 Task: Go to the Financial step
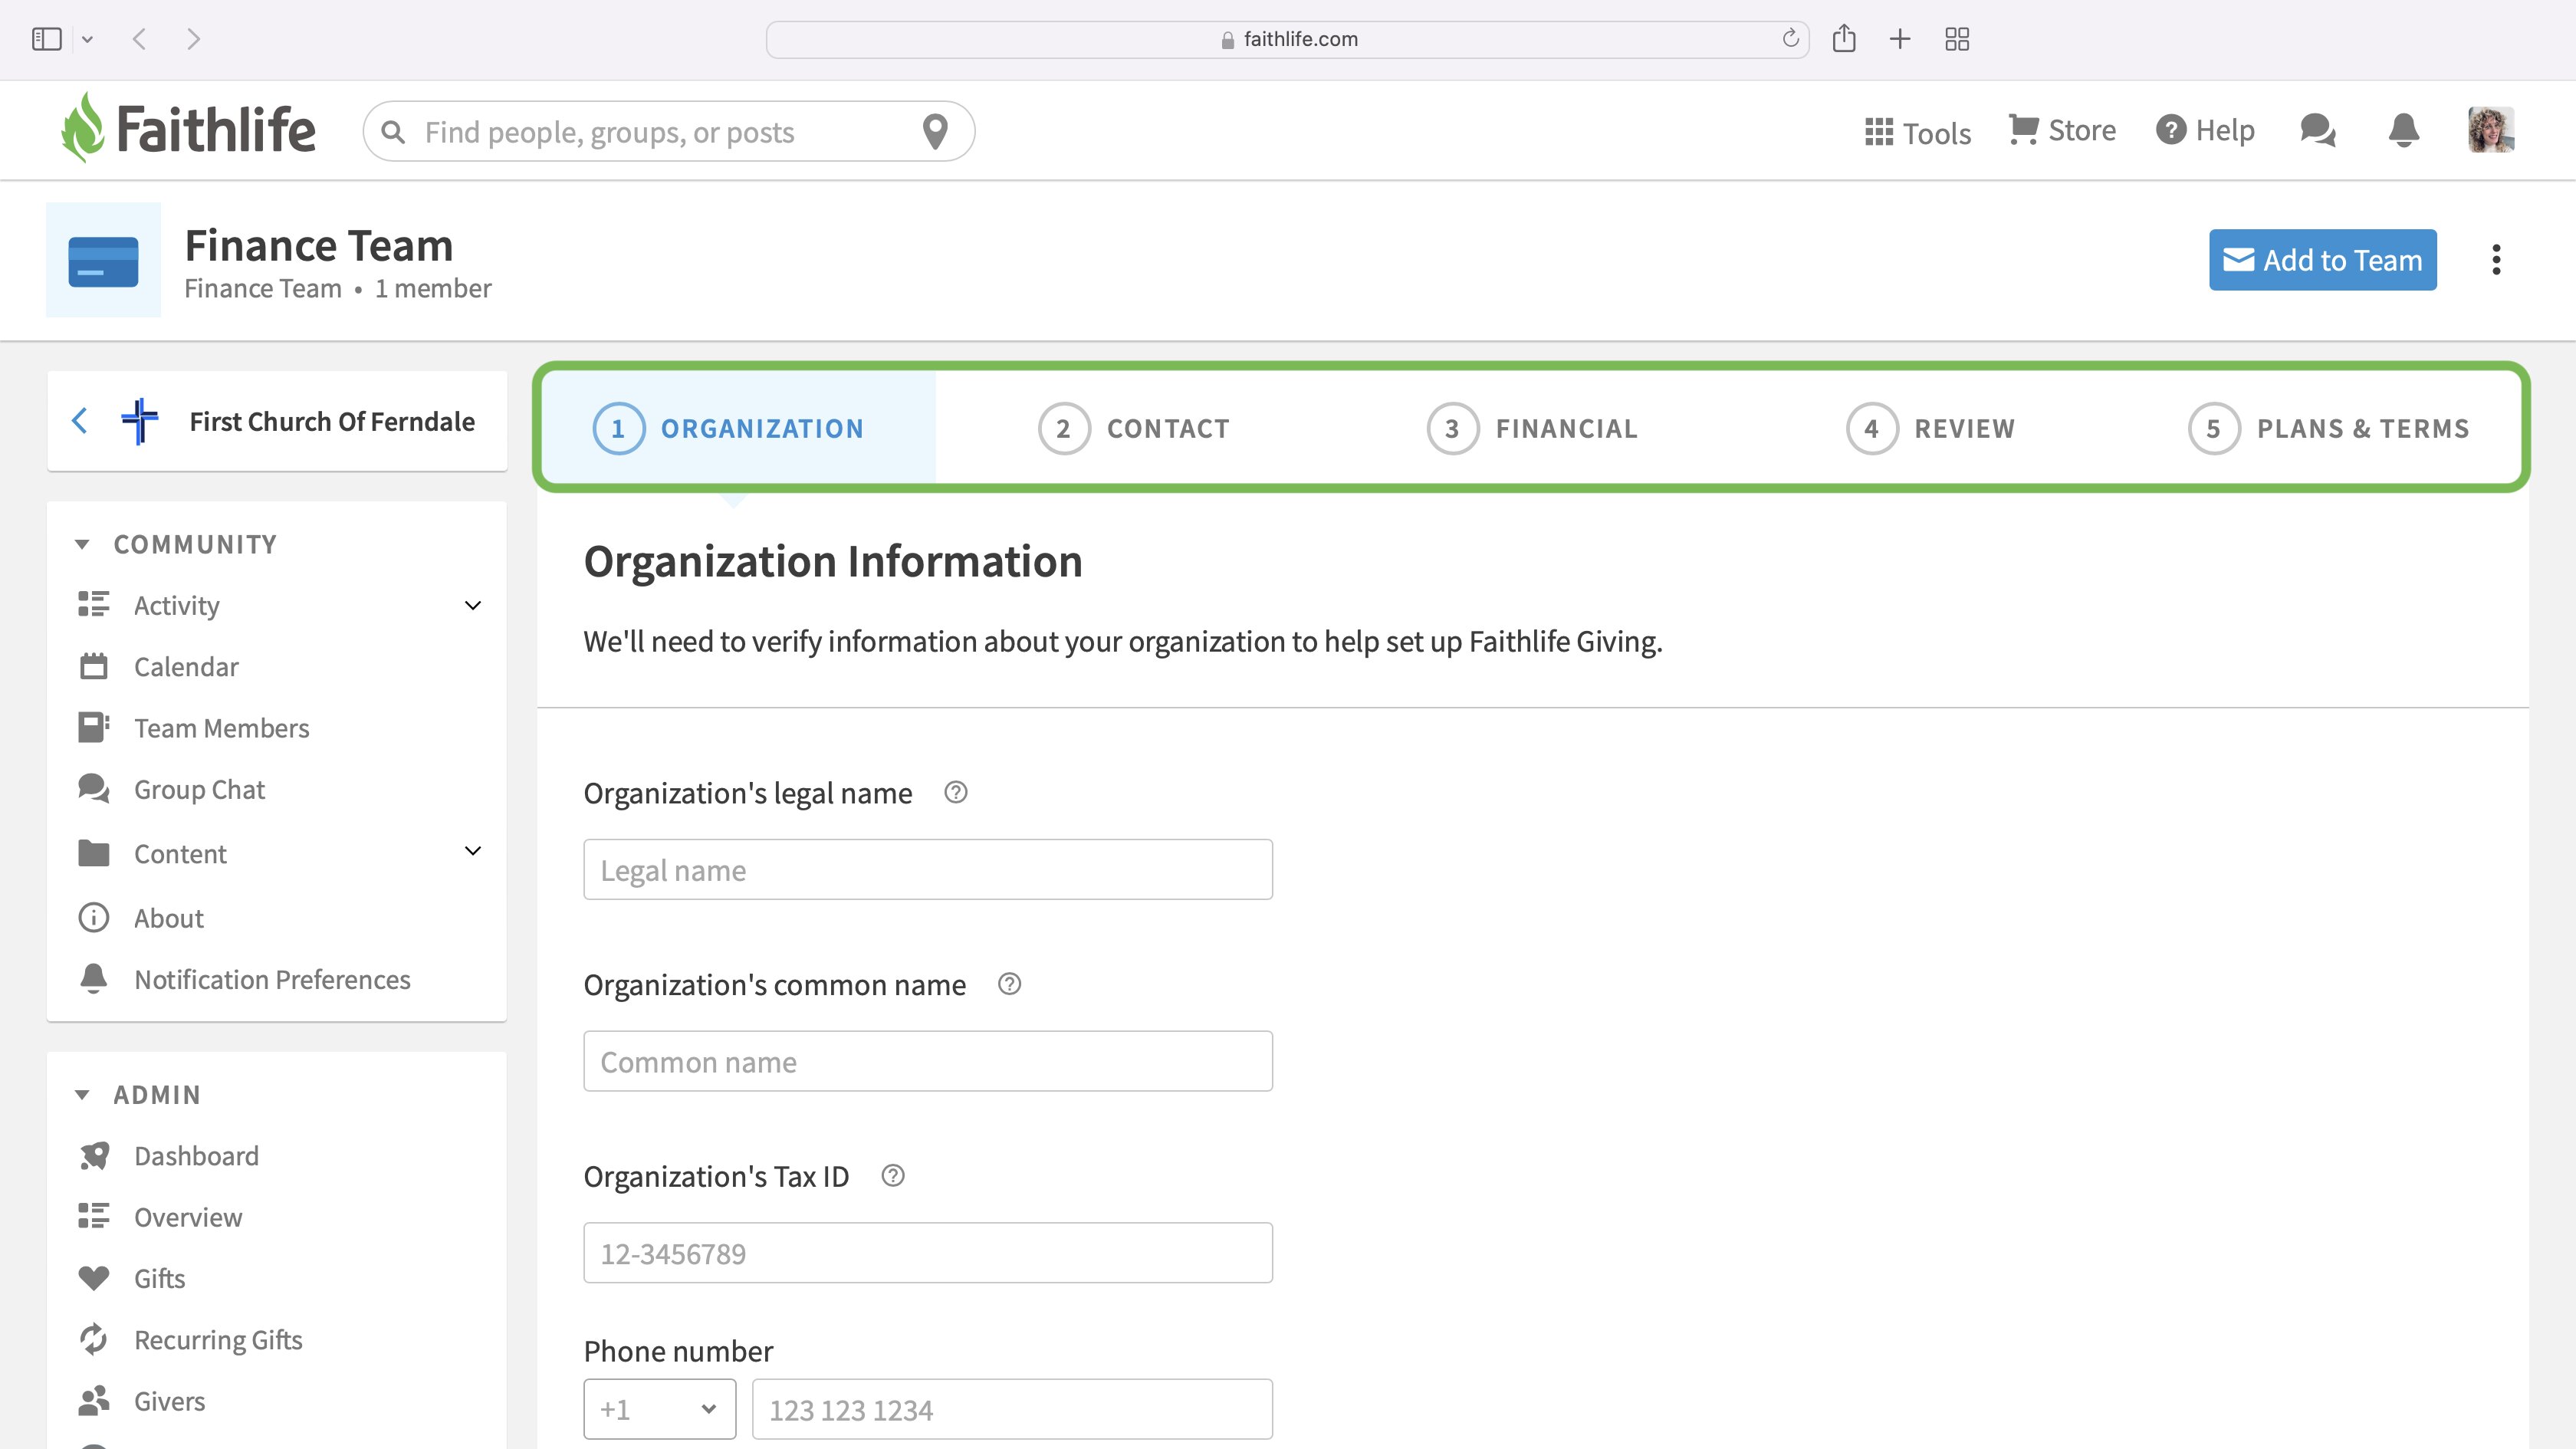click(x=1532, y=428)
